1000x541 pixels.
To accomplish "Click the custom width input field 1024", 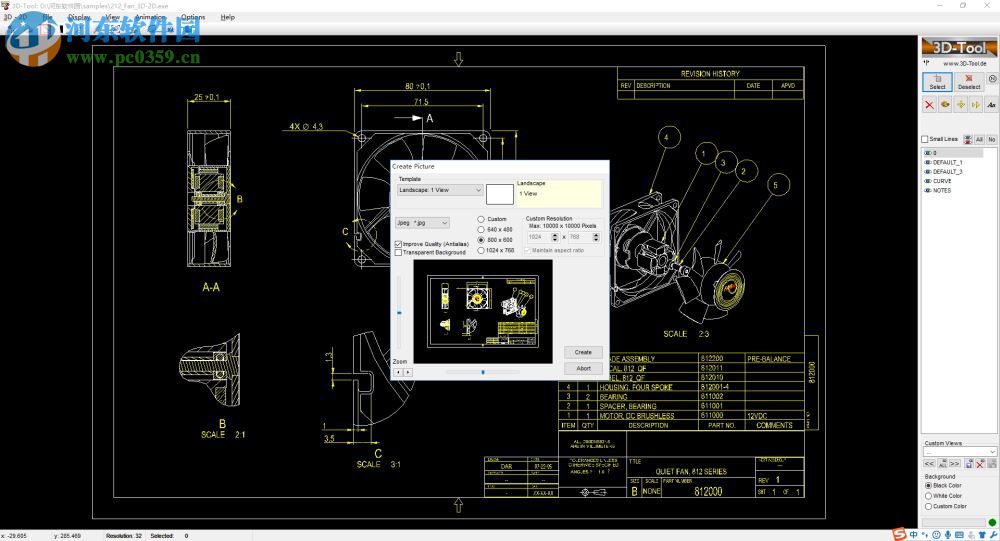I will tap(538, 237).
